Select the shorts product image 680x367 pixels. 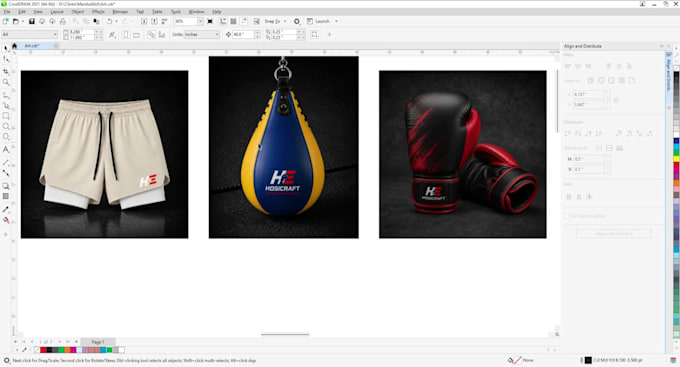click(105, 154)
